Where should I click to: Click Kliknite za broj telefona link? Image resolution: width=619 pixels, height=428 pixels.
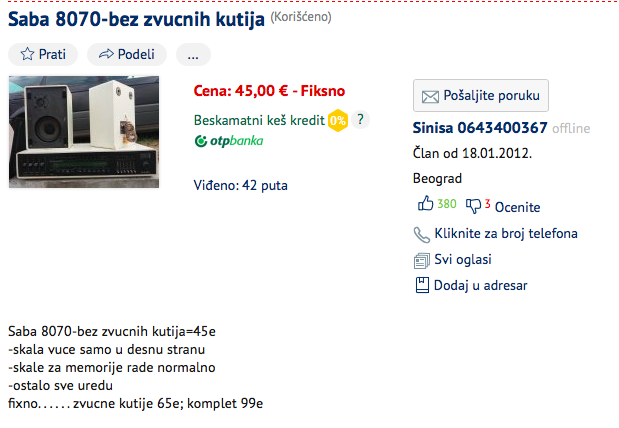point(506,234)
